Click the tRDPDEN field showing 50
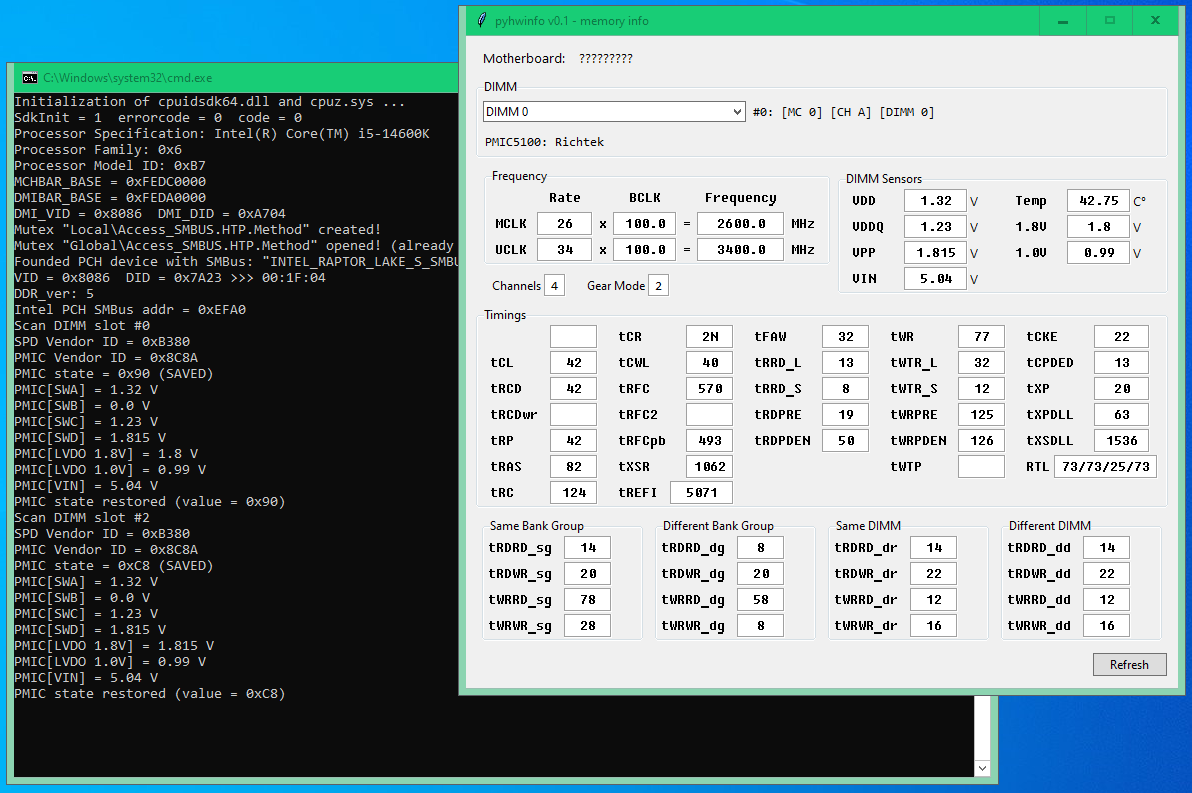This screenshot has height=793, width=1192. pyautogui.click(x=845, y=440)
